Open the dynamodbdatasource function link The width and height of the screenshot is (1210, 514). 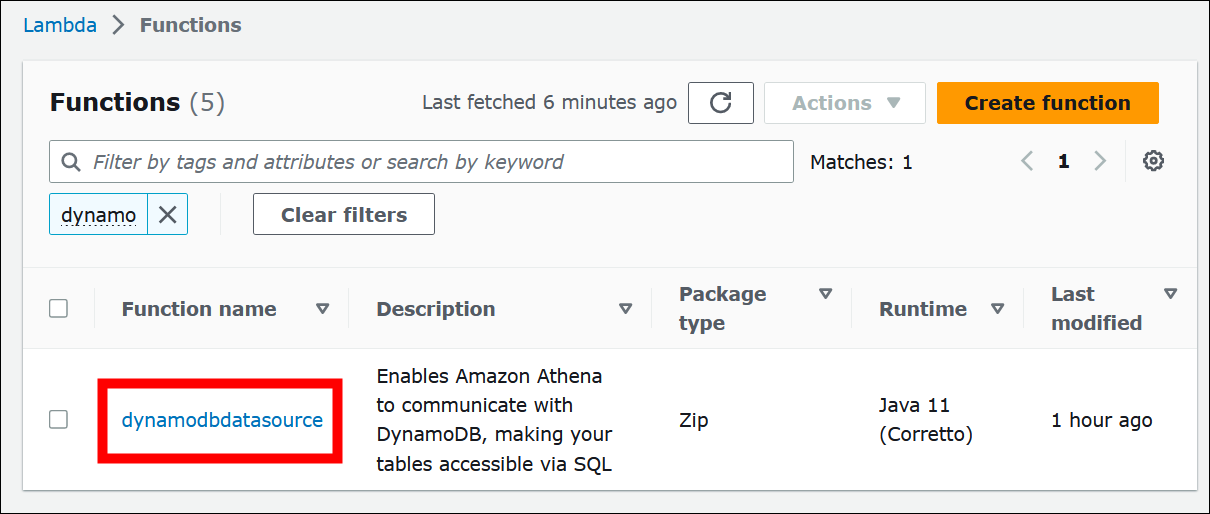(222, 420)
